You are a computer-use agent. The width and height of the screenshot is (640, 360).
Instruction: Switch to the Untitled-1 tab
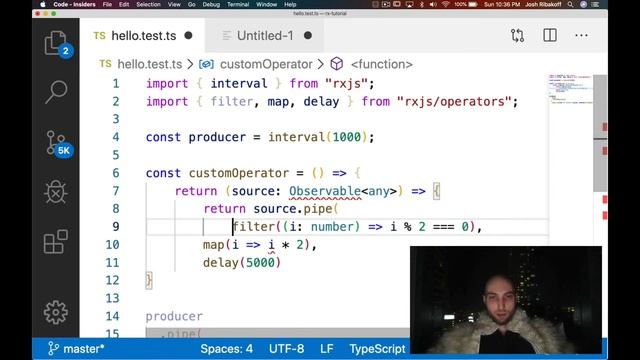click(264, 36)
